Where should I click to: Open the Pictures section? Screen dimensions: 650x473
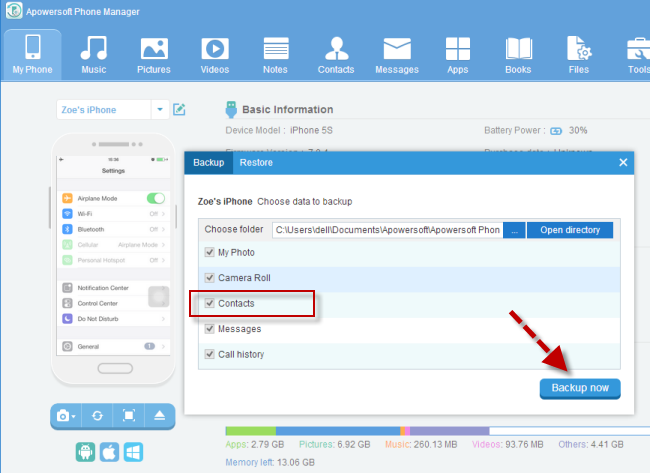(154, 54)
